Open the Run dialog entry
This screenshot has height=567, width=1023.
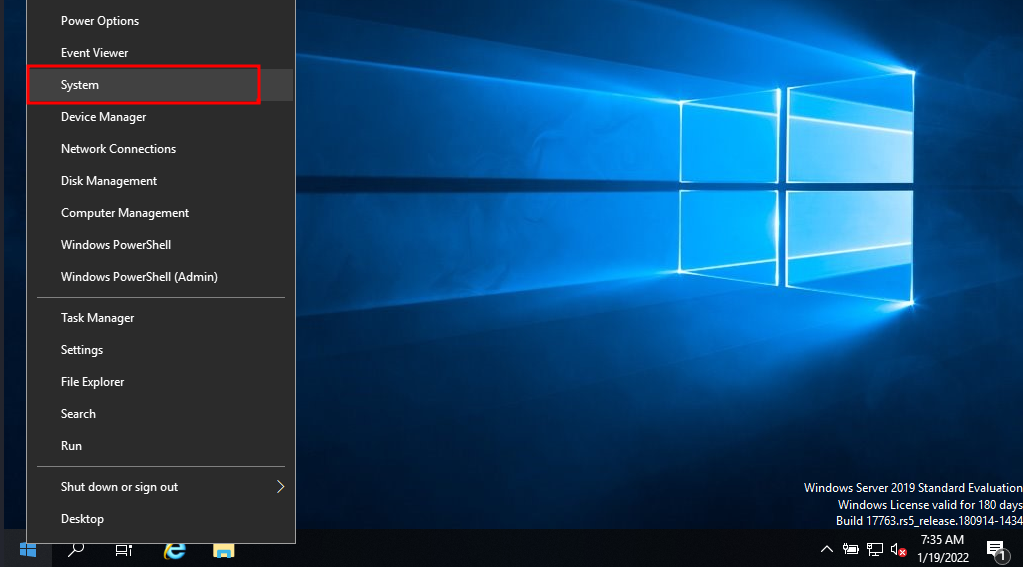point(160,446)
